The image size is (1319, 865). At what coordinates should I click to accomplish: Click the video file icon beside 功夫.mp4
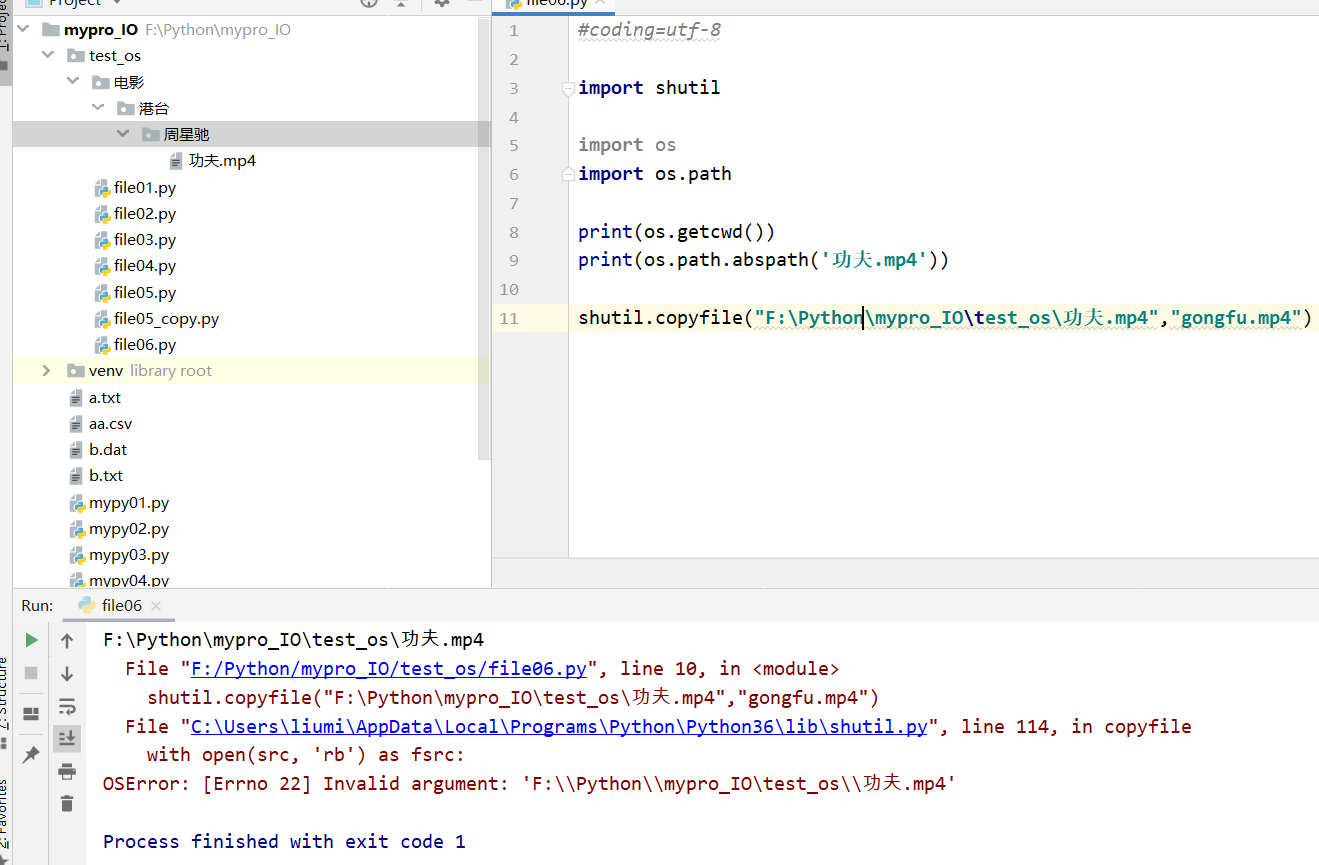[x=177, y=161]
